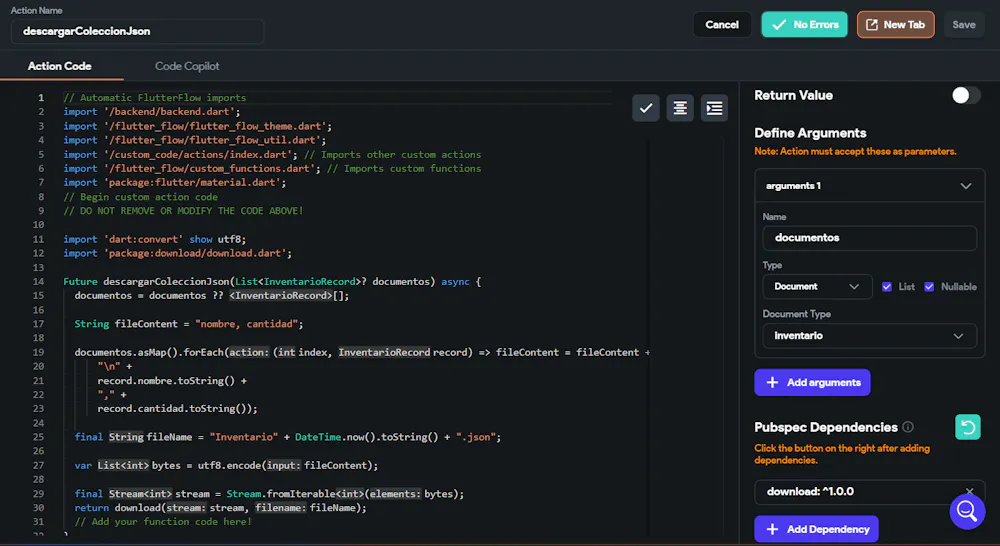The width and height of the screenshot is (1000, 546).
Task: Click the Cancel button
Action: pos(722,24)
